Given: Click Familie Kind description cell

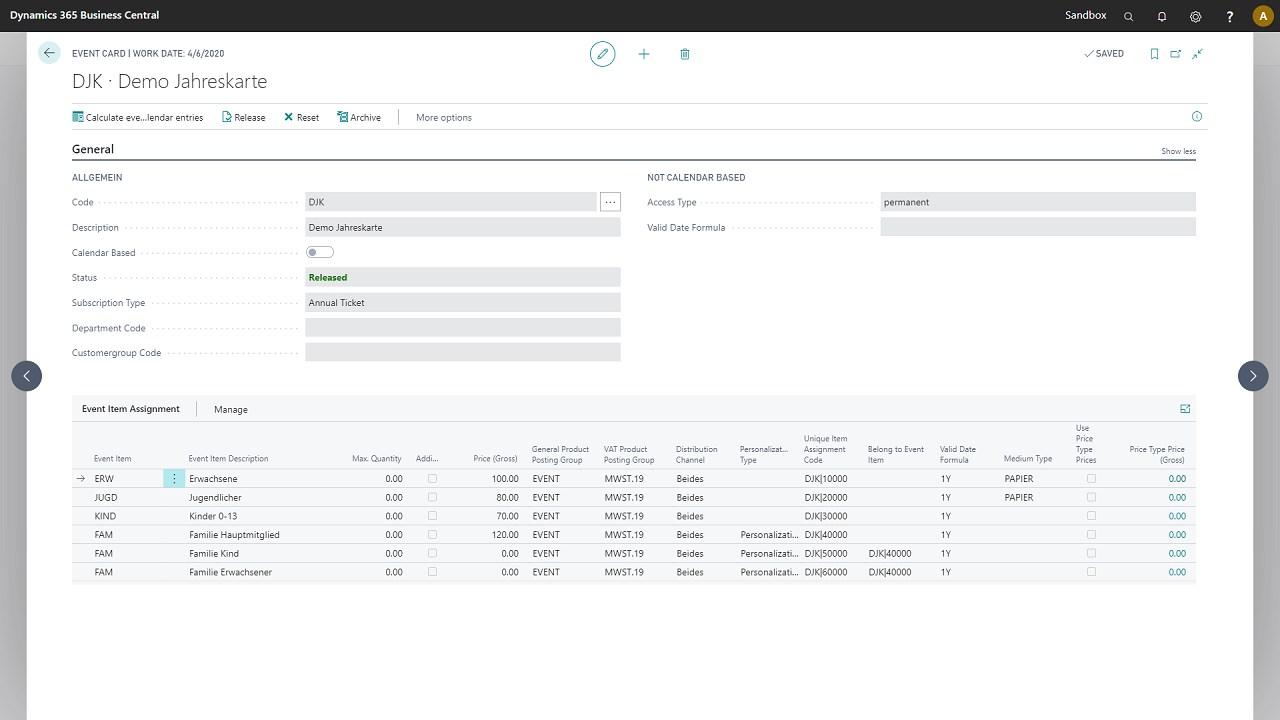Looking at the screenshot, I should 214,553.
